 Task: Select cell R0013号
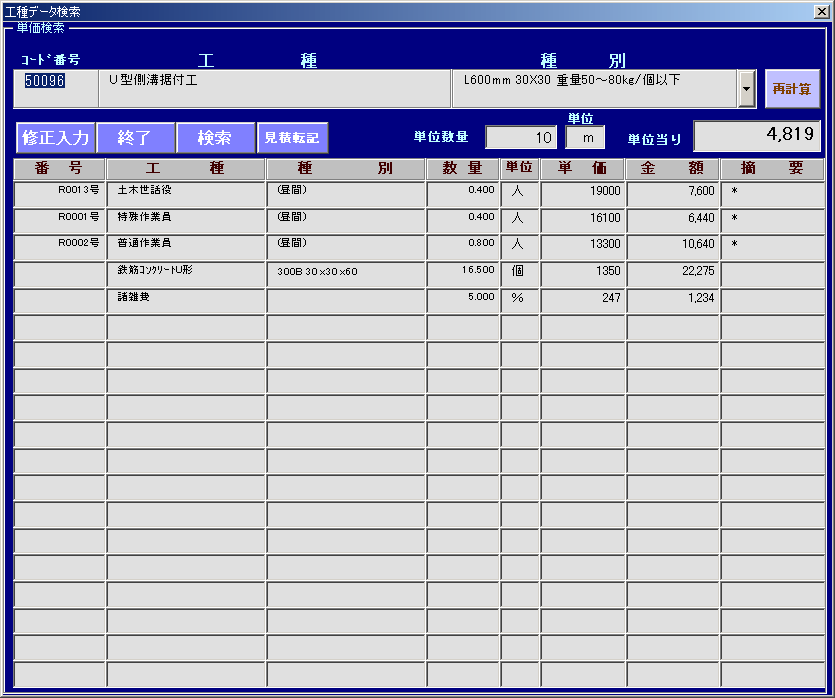(59, 194)
